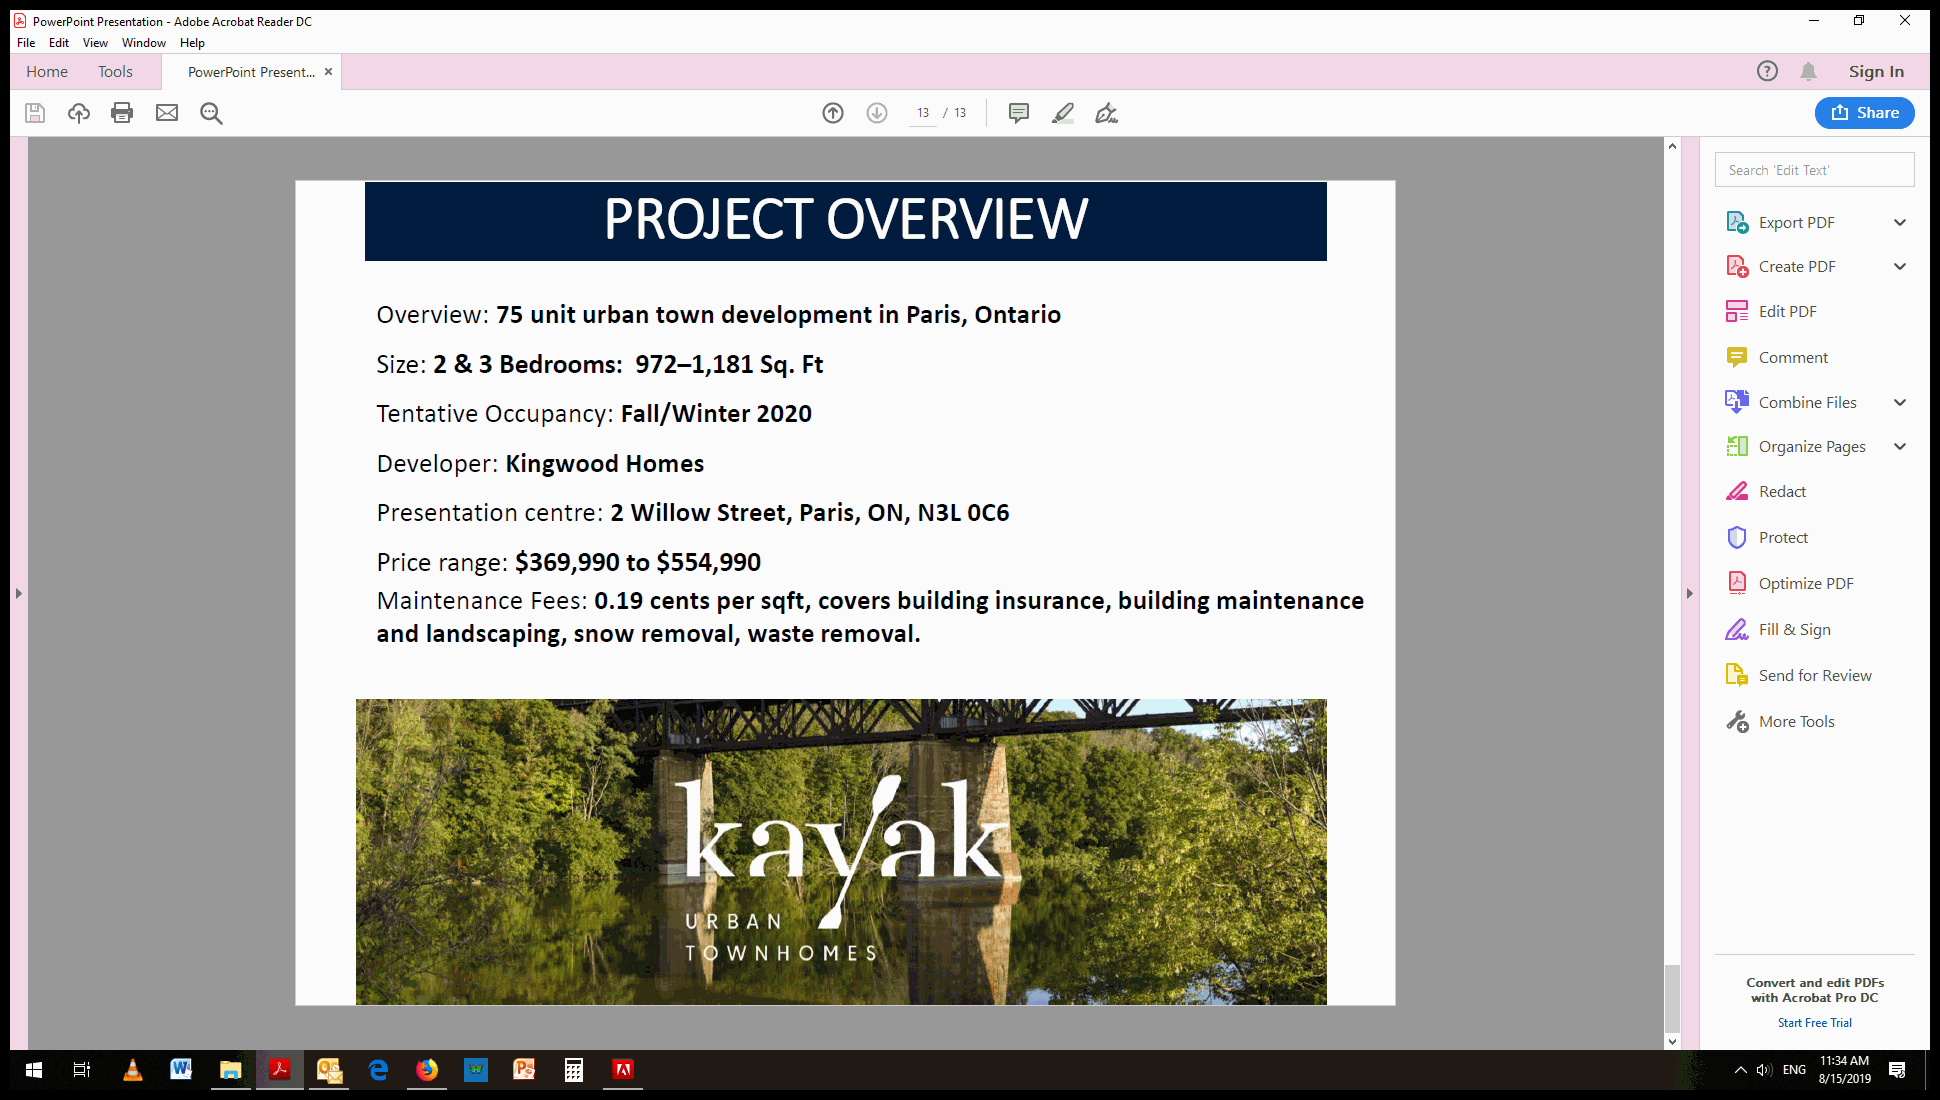Click the Save file icon
Image resolution: width=1940 pixels, height=1100 pixels.
(35, 113)
